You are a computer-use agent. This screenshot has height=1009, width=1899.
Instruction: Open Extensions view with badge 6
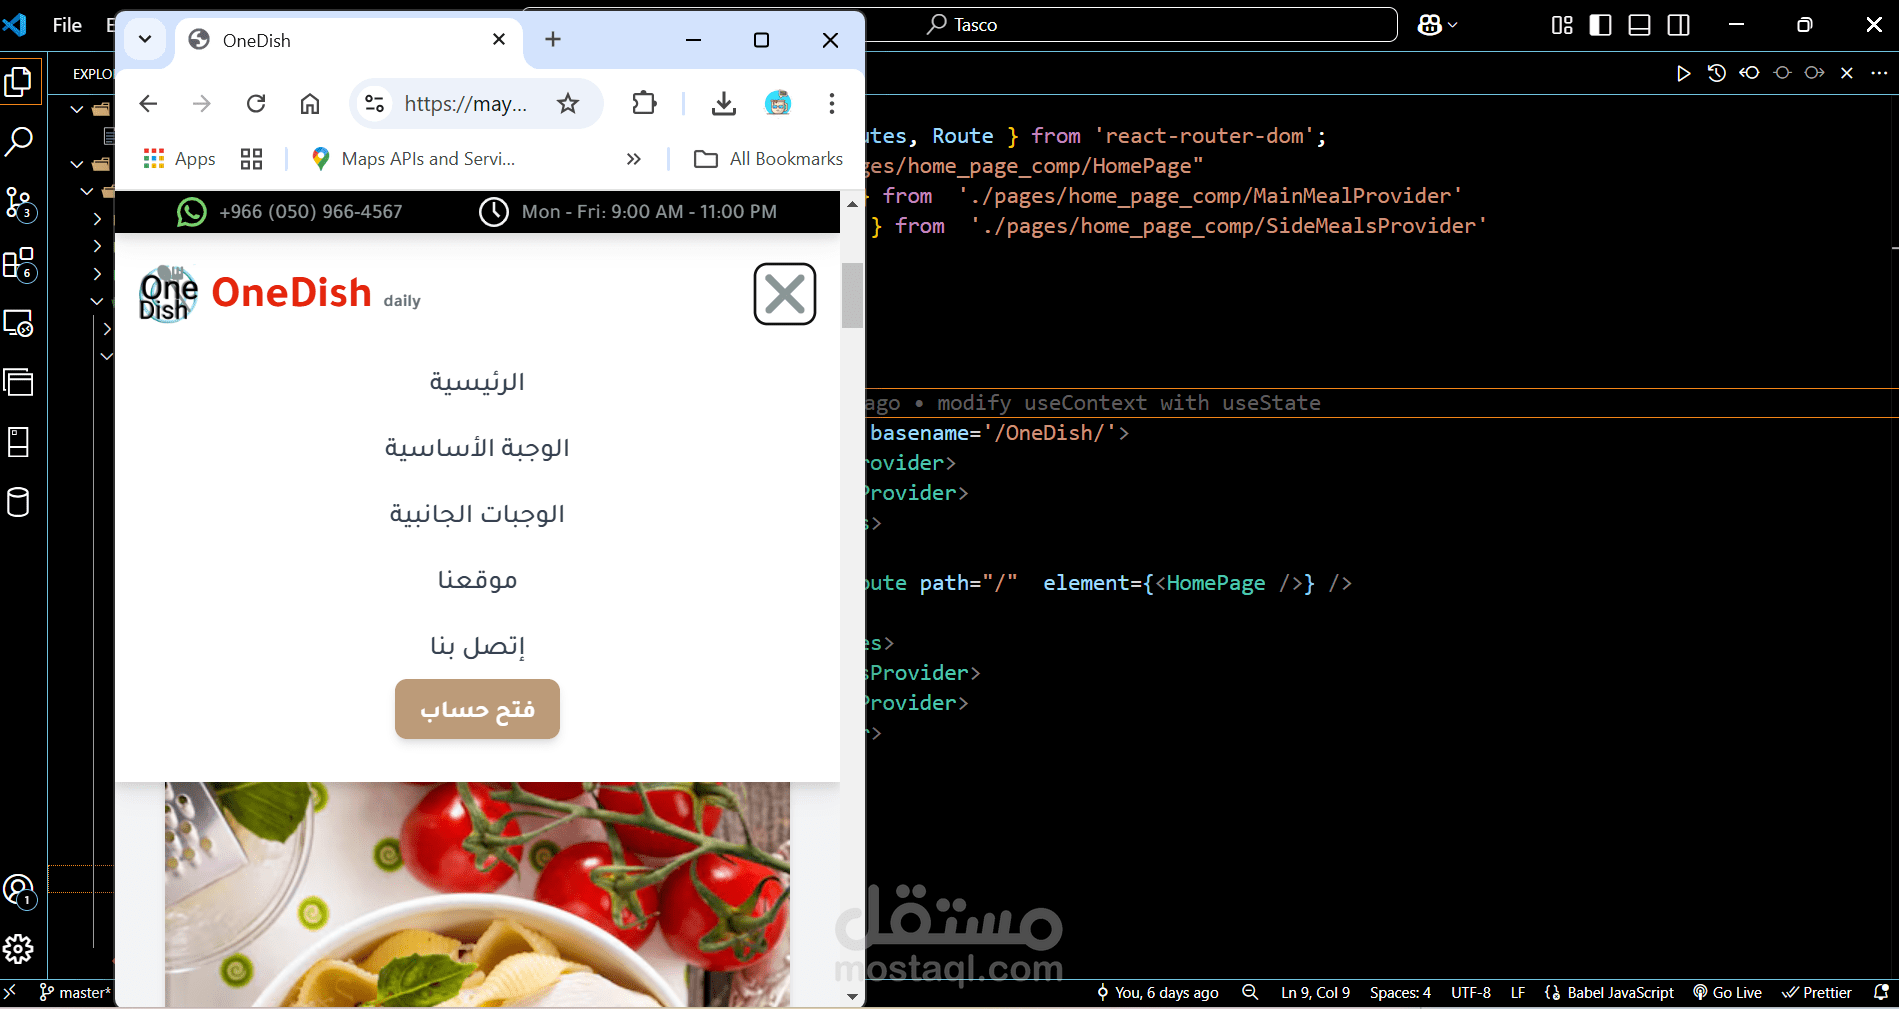19,264
